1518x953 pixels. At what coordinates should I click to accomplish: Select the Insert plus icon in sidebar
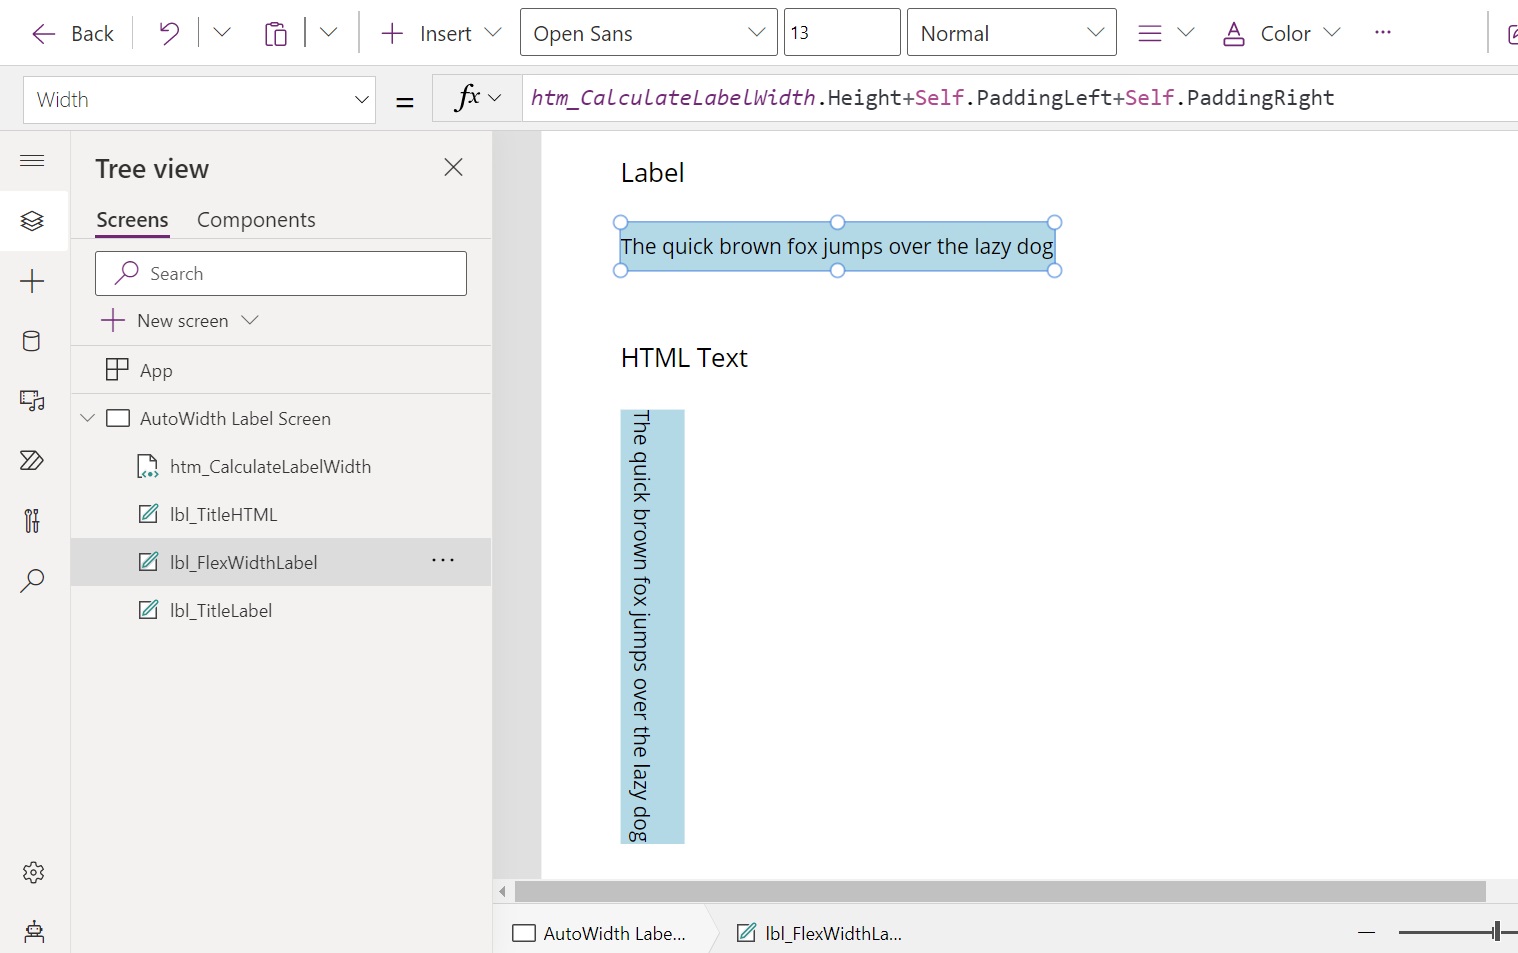tap(33, 281)
